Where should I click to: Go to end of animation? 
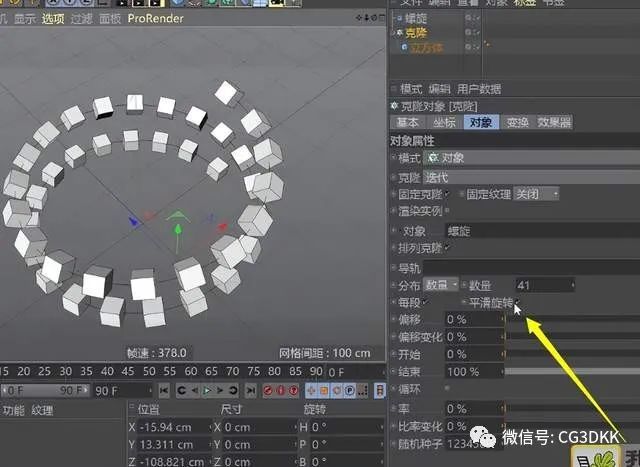[251, 391]
